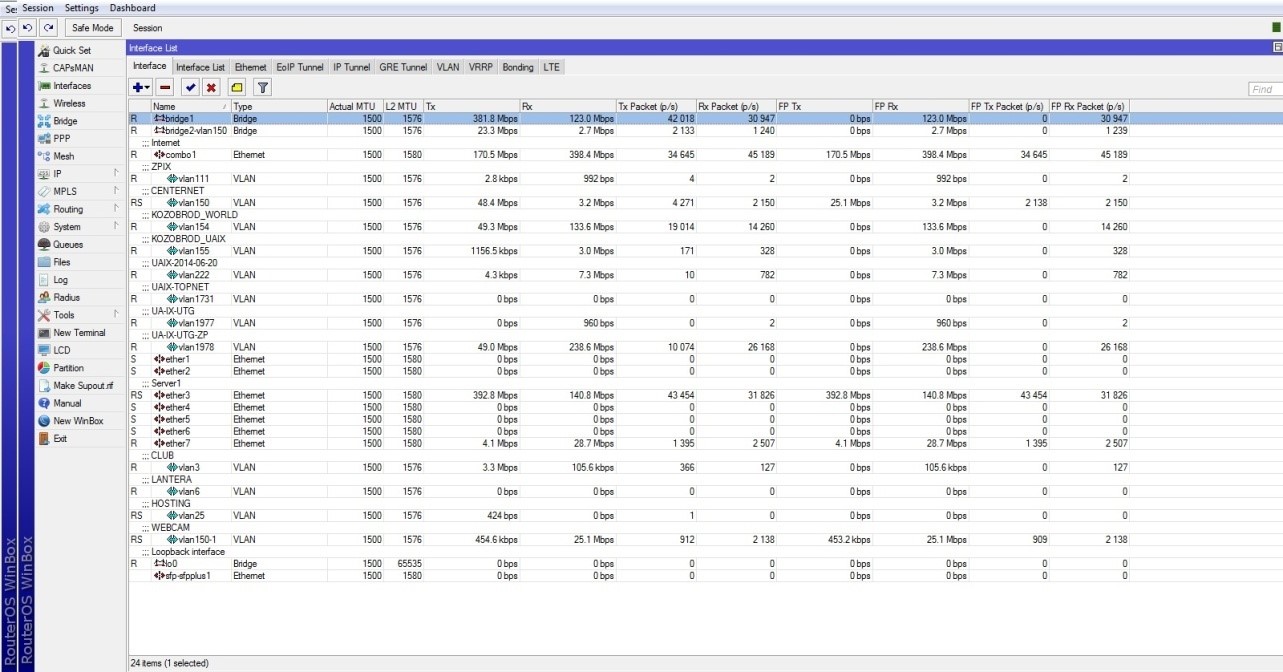
Task: Click the Redo arrow in top toolbar
Action: [48, 28]
